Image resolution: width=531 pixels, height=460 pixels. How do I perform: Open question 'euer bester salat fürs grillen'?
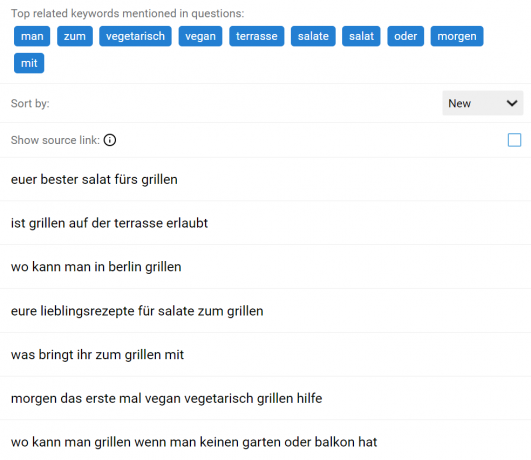pos(266,179)
